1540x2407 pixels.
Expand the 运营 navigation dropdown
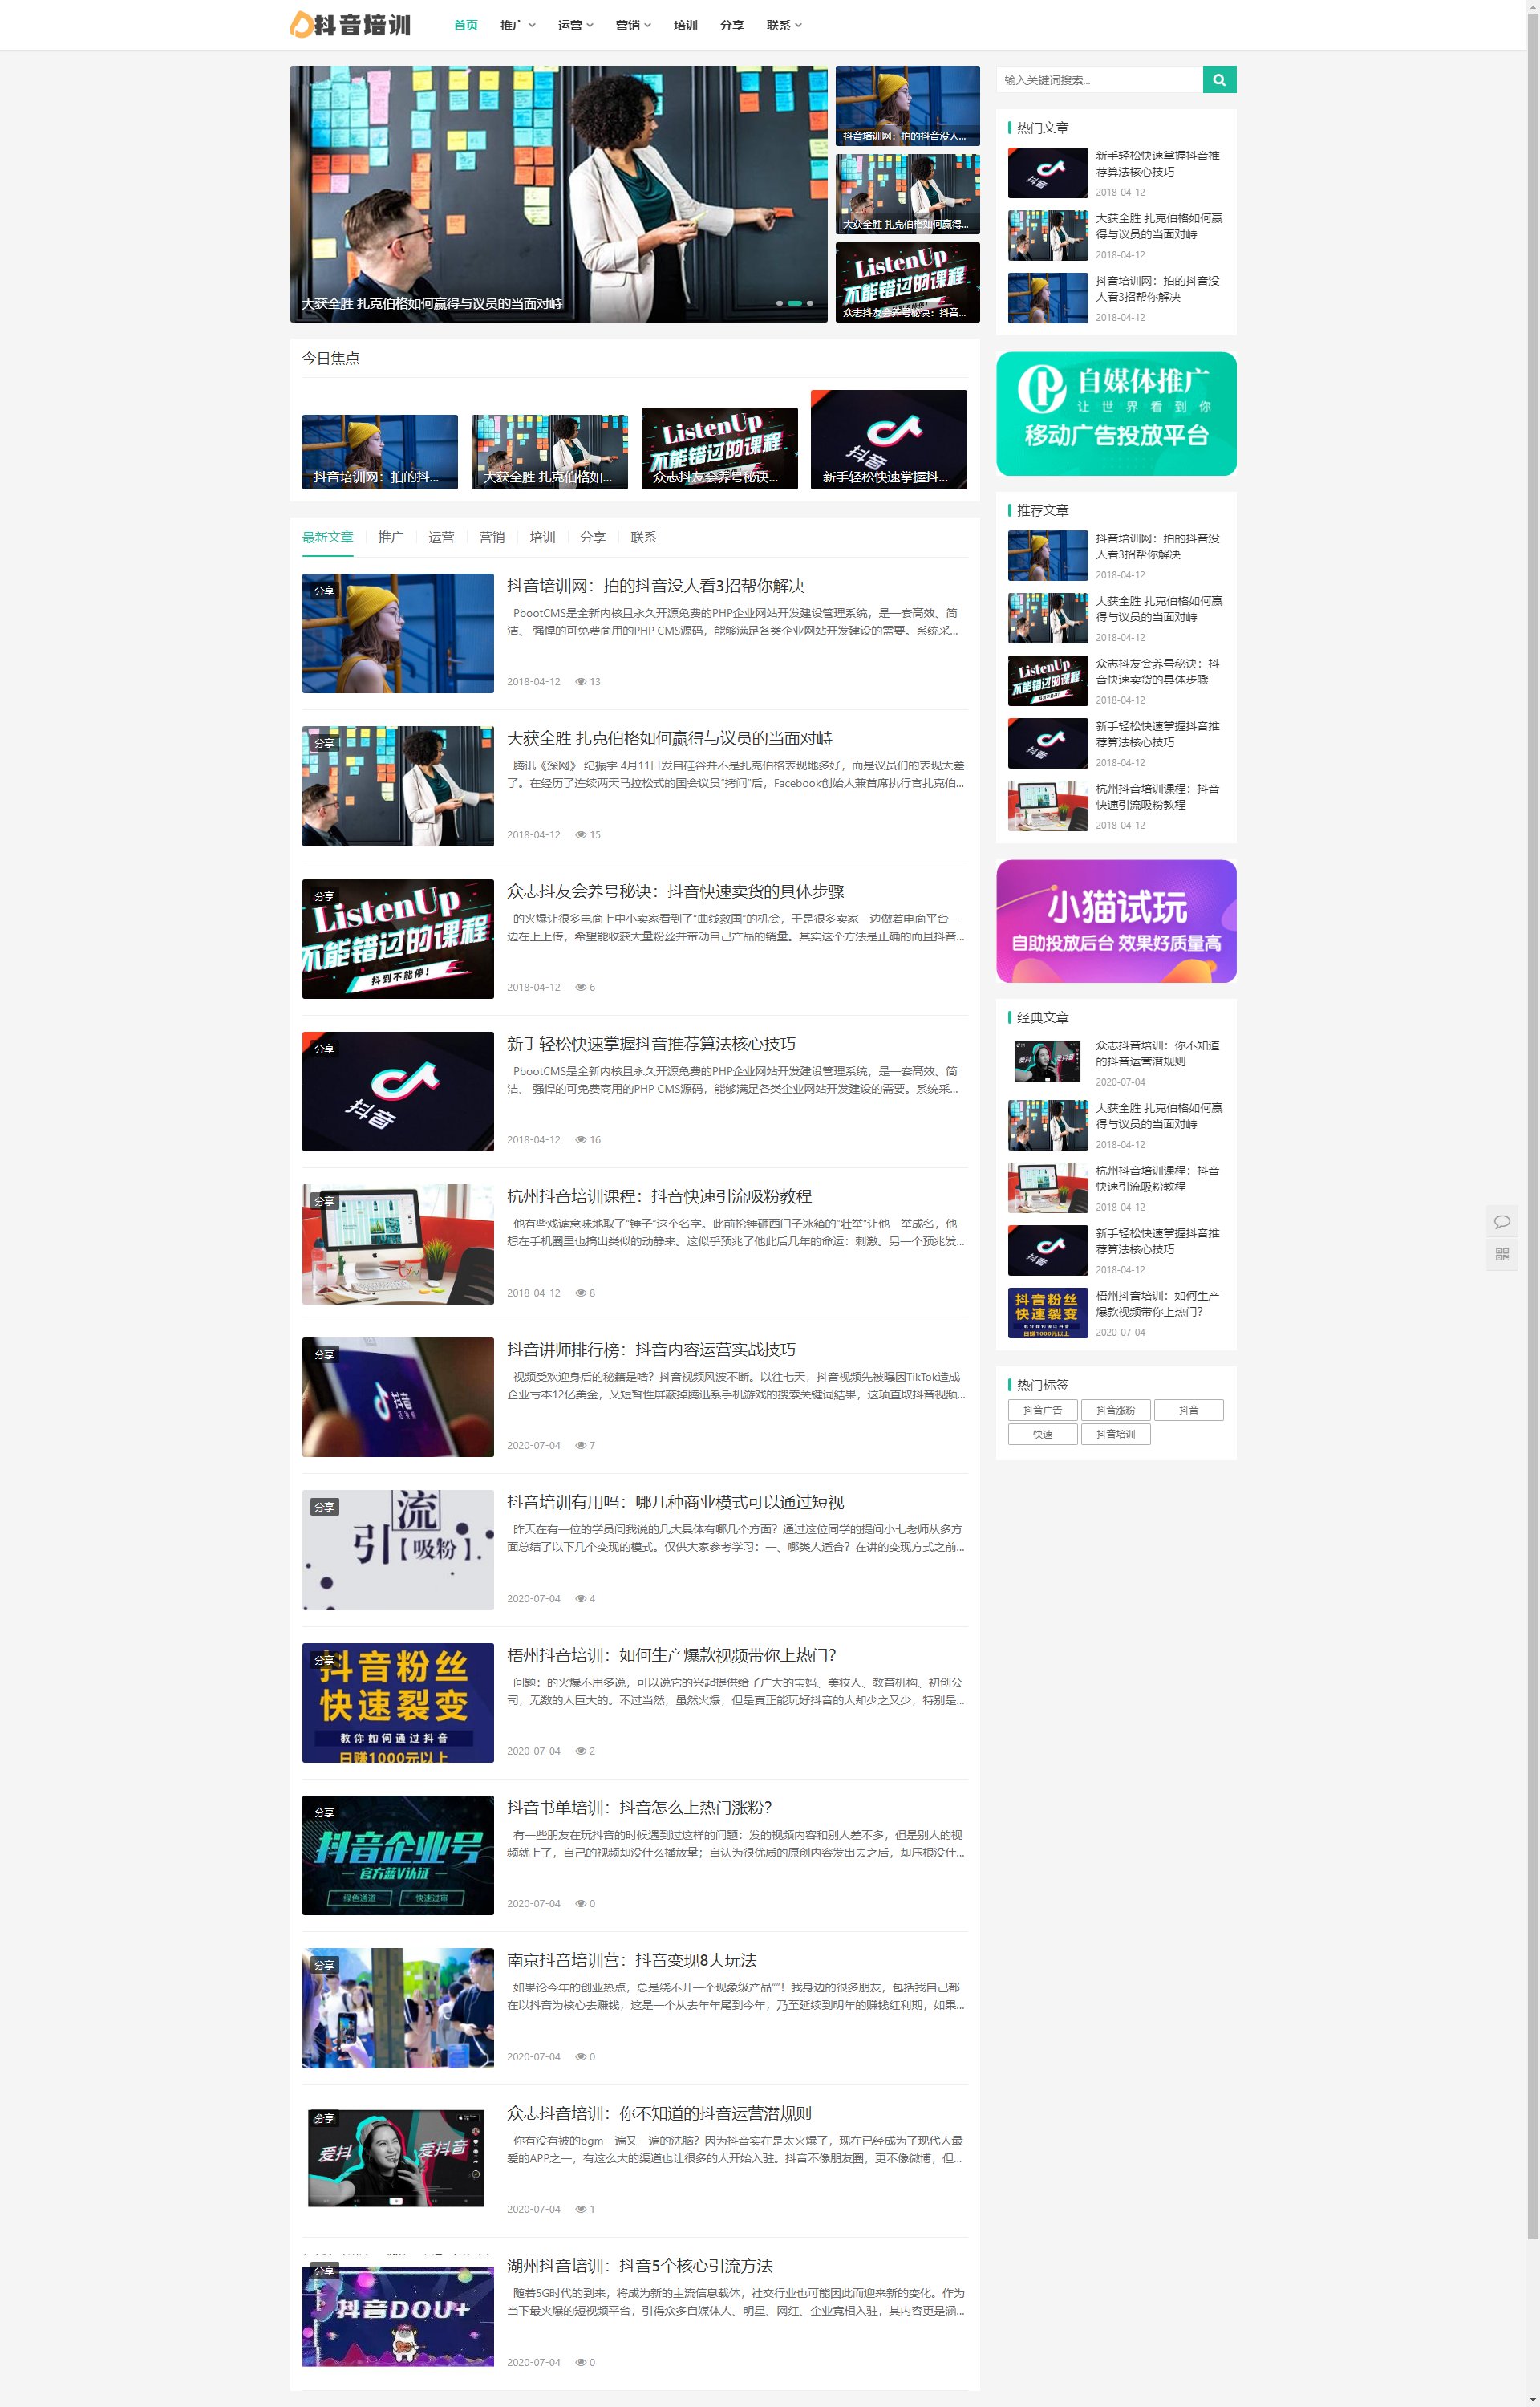point(575,25)
